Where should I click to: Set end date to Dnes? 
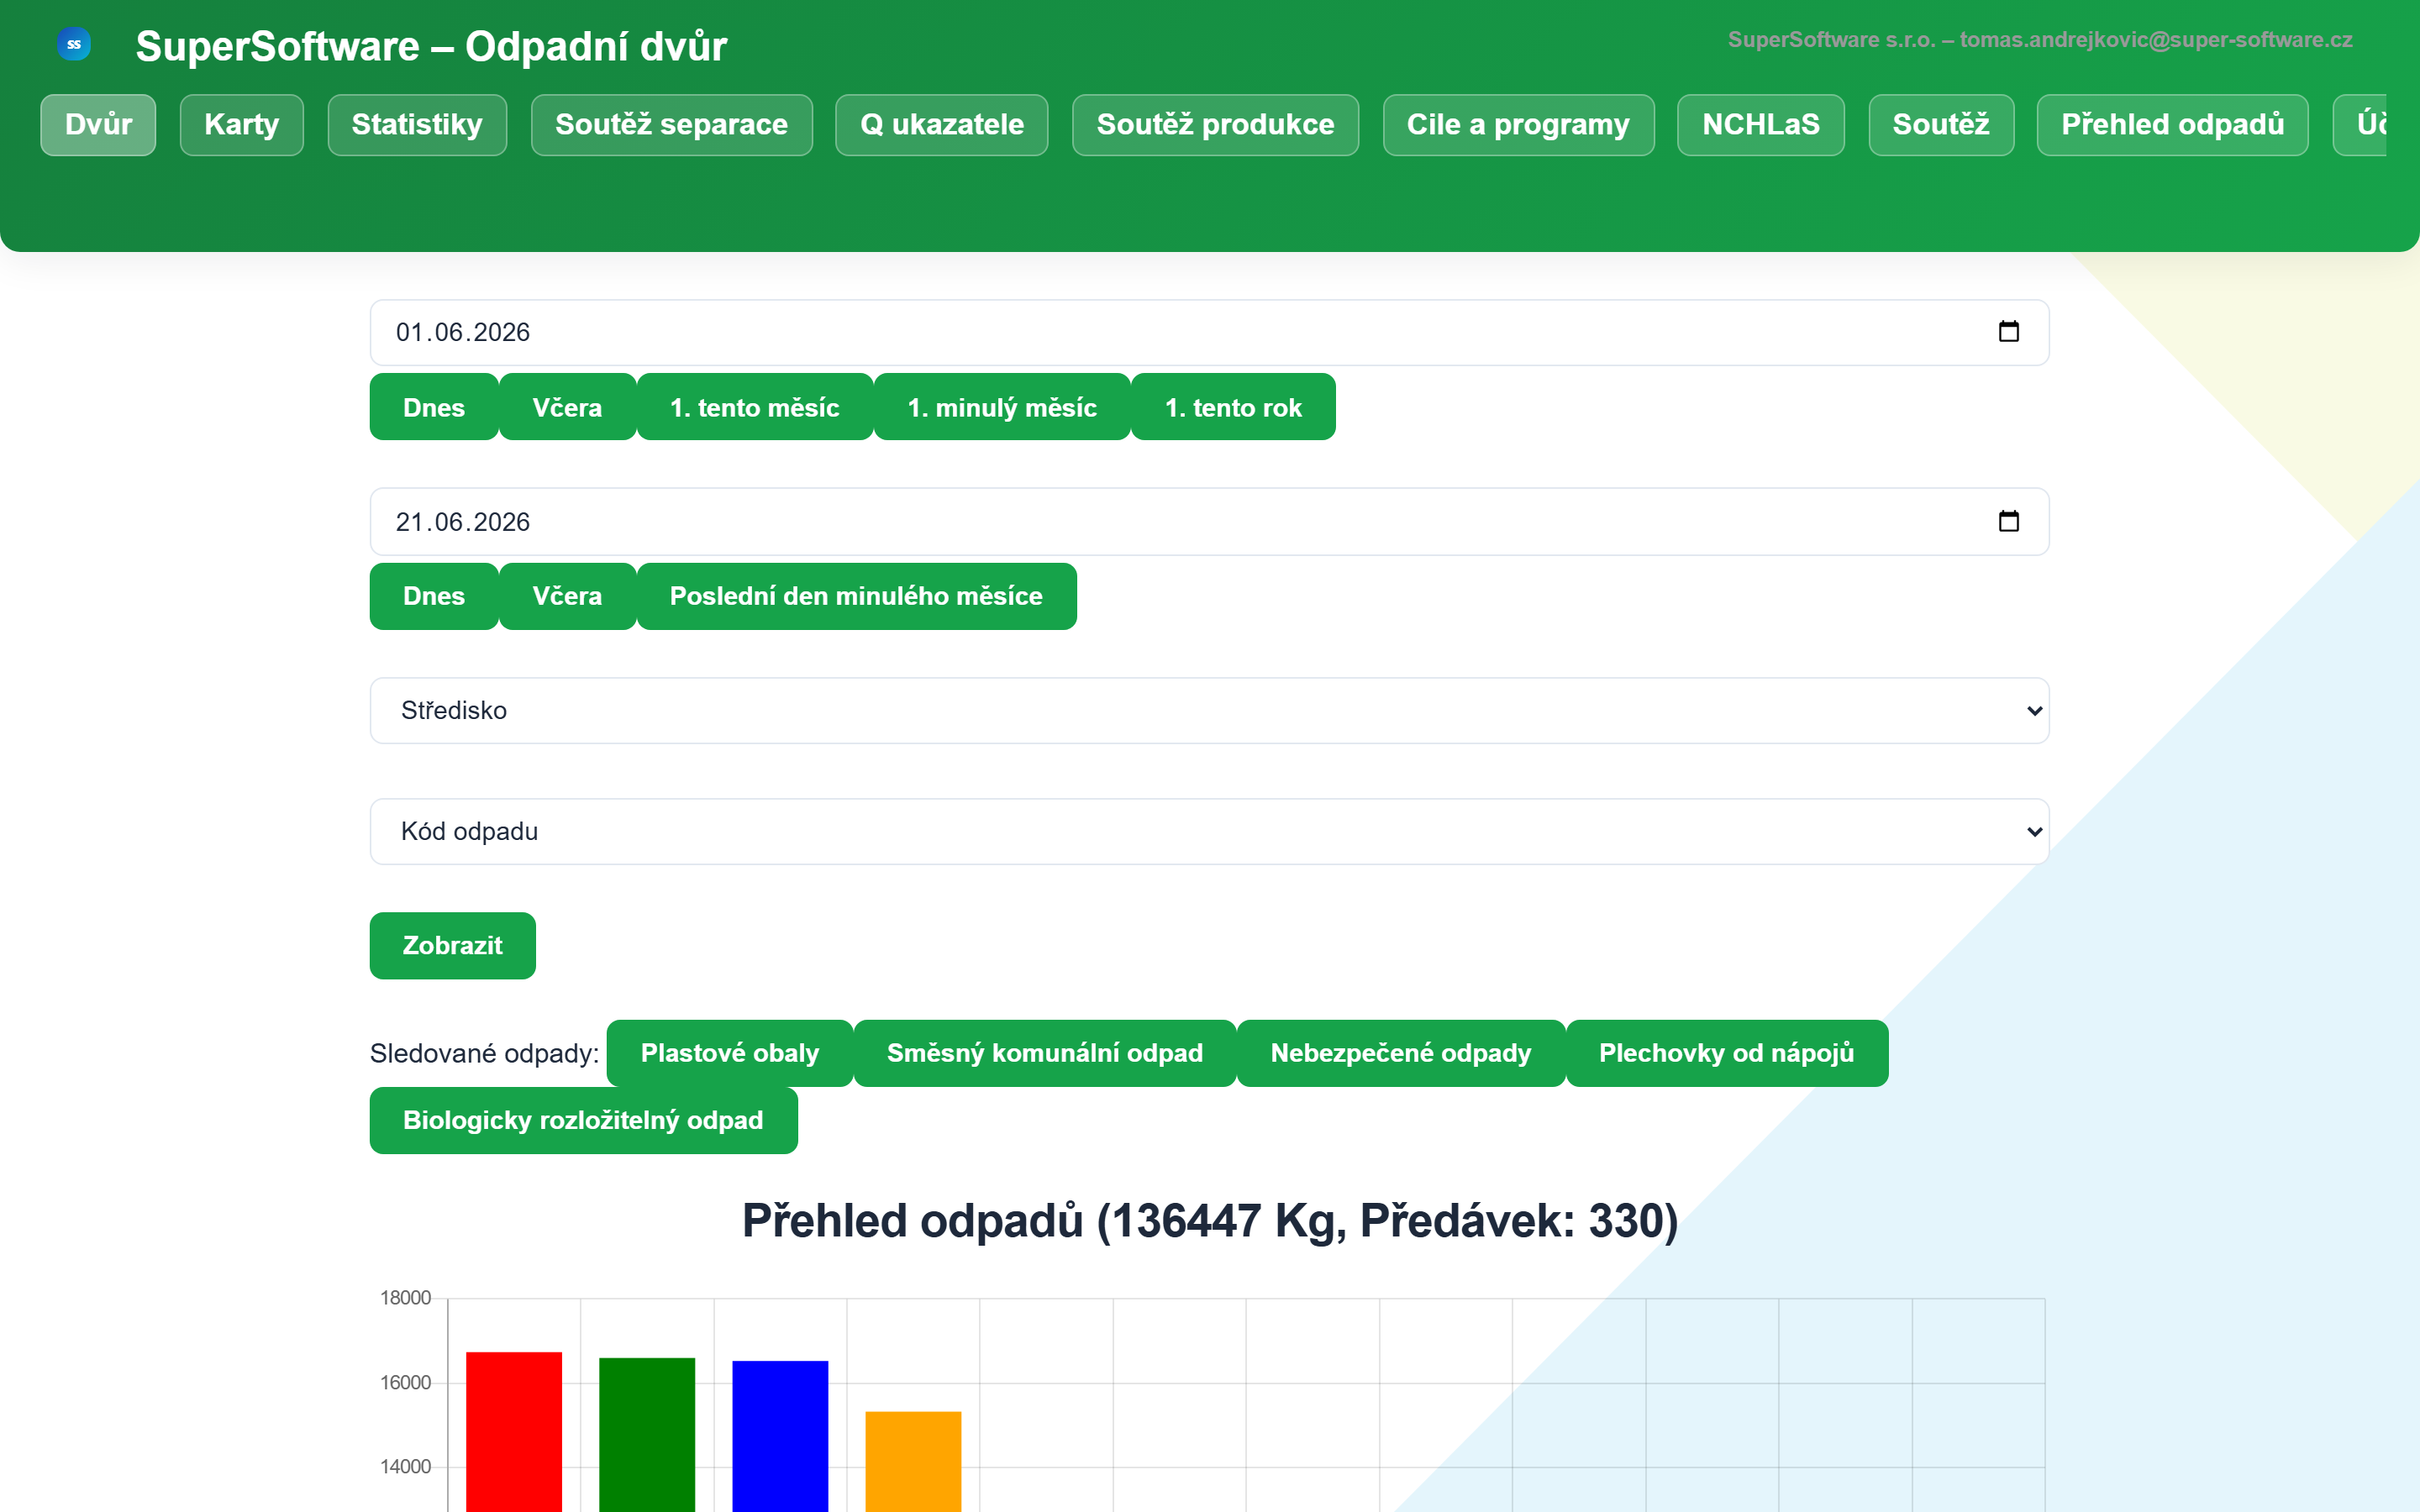[x=434, y=596]
